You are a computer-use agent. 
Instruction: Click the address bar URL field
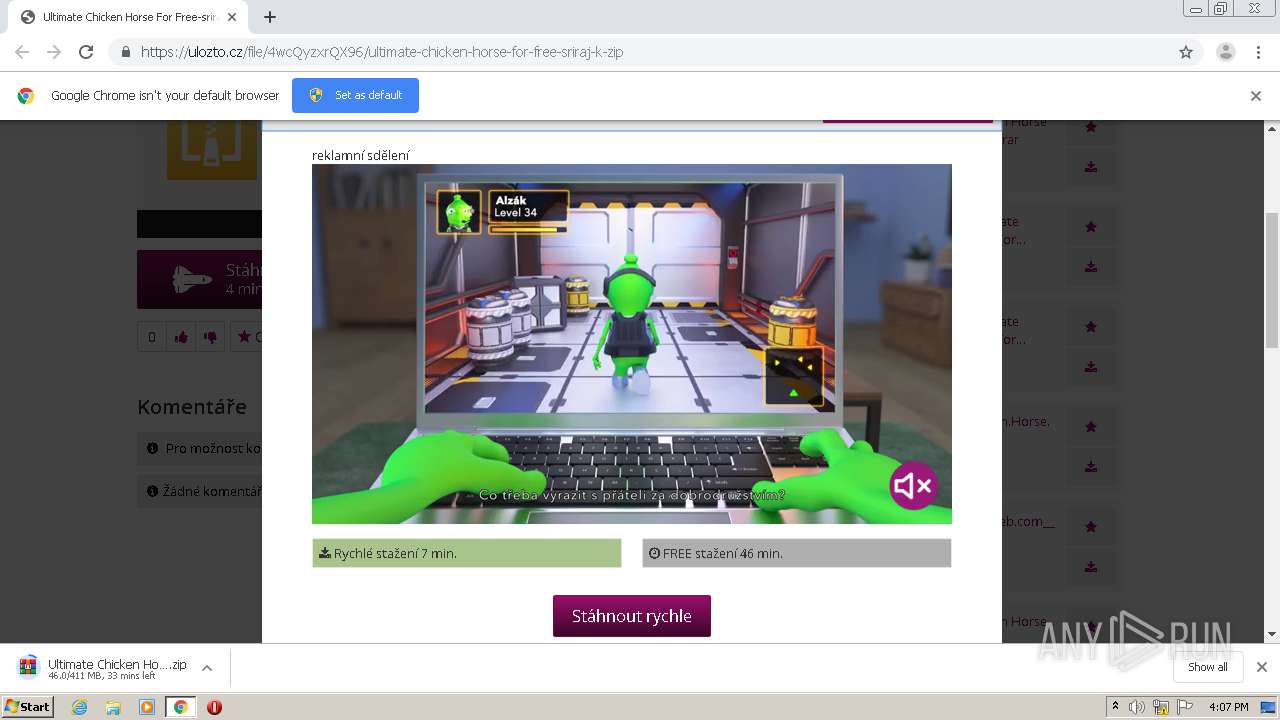[x=640, y=52]
